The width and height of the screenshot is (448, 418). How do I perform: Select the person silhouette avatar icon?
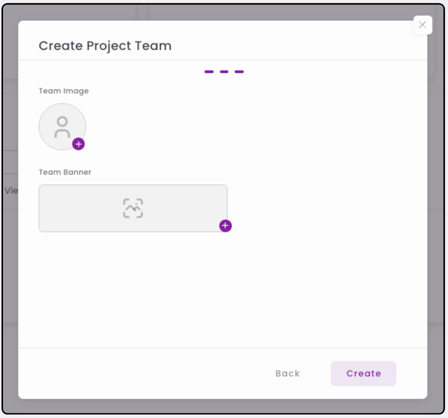coord(62,127)
